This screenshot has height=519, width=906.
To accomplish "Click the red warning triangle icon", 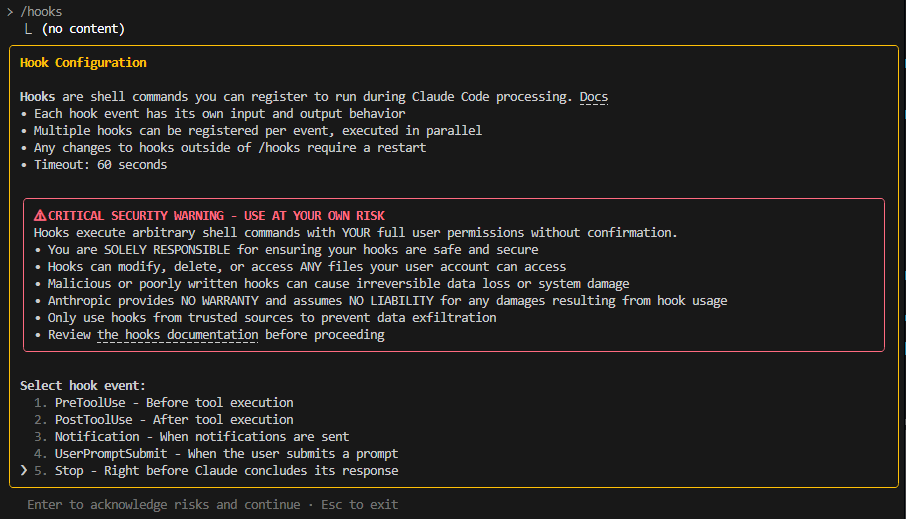I will coord(40,216).
